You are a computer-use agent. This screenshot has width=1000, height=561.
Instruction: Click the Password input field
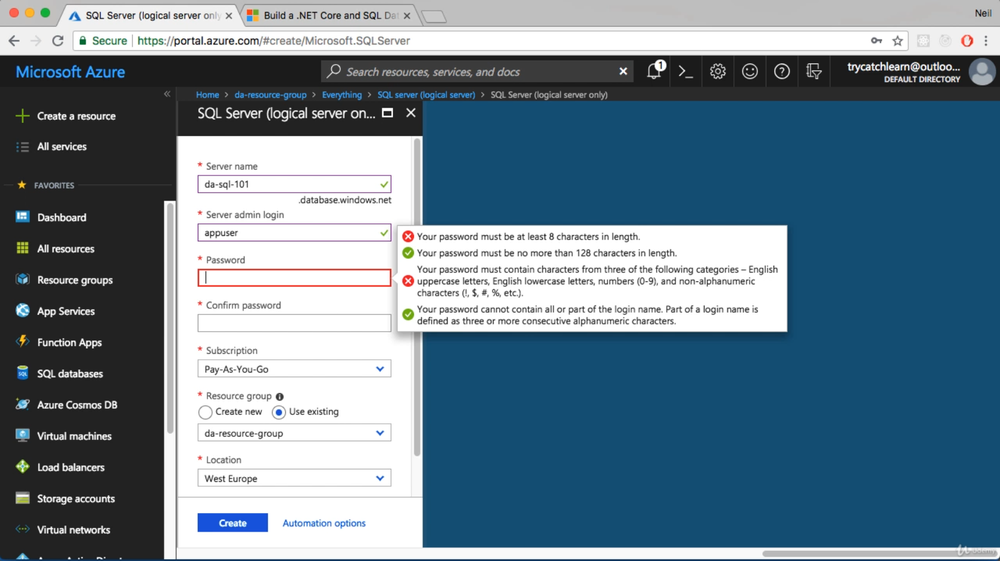tap(294, 278)
